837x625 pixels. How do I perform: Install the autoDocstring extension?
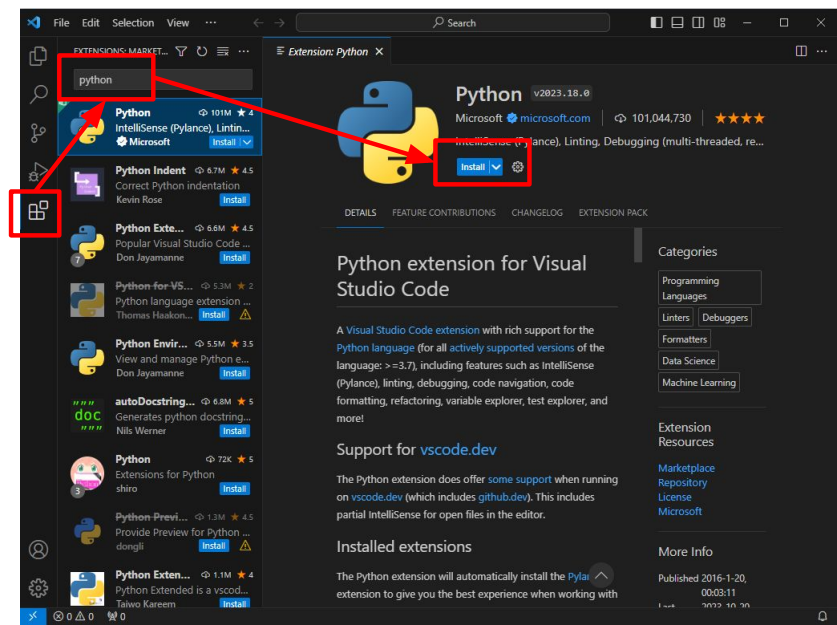tap(234, 431)
